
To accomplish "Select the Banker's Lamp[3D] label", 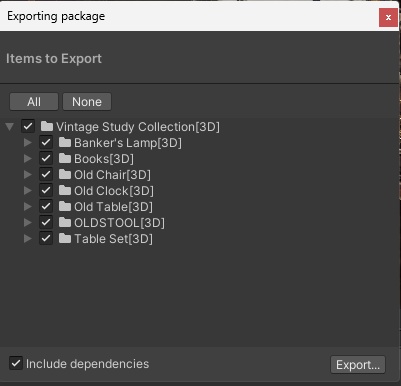I will [x=128, y=143].
